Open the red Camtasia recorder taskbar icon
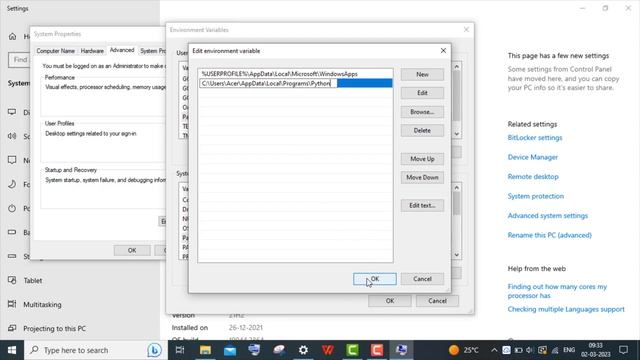This screenshot has height=360, width=640. tap(377, 350)
